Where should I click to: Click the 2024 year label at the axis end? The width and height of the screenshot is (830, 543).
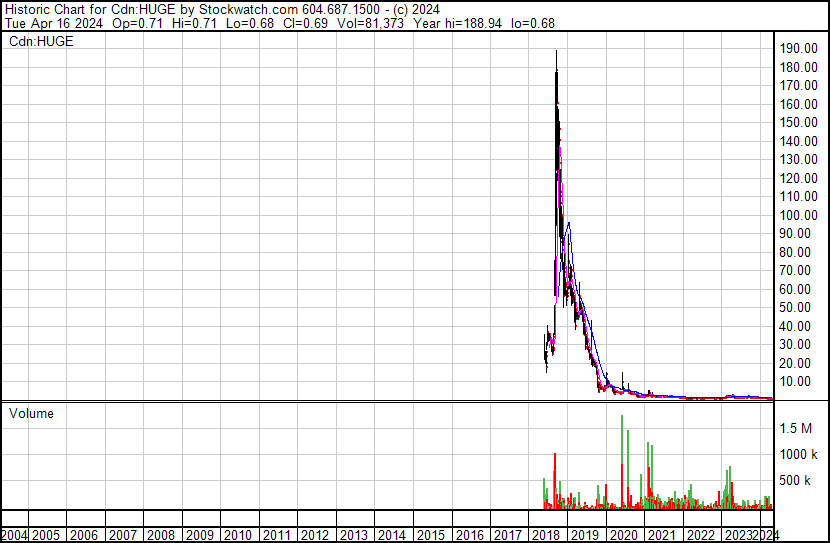(x=765, y=535)
